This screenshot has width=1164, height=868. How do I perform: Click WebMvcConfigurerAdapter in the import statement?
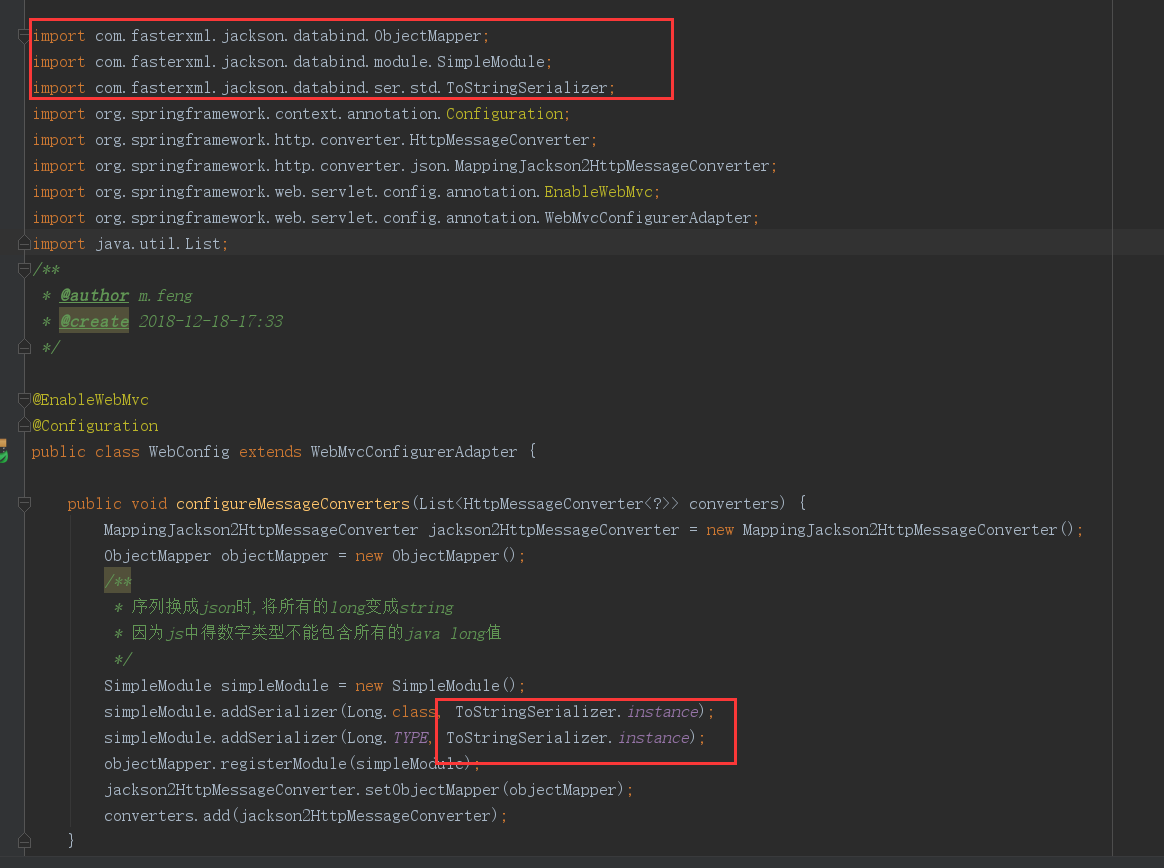coord(648,218)
